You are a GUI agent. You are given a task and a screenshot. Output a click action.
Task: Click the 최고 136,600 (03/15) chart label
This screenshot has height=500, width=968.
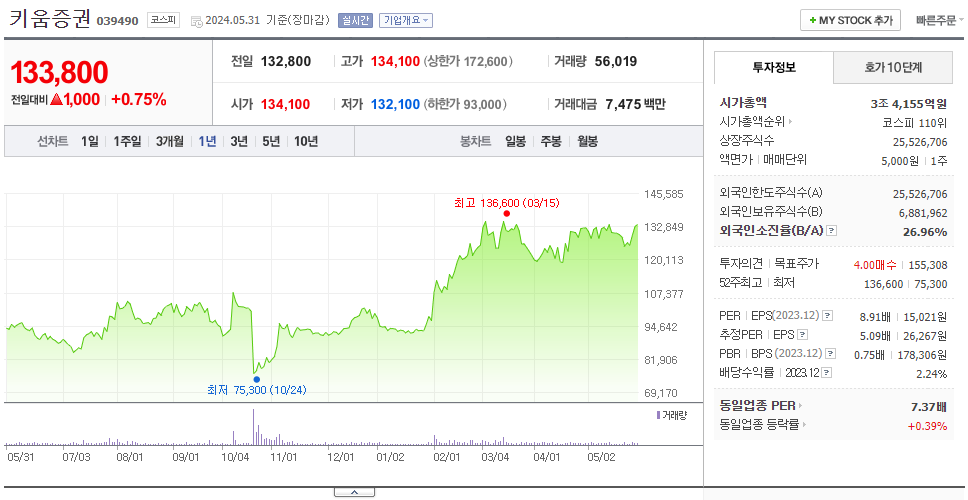[506, 202]
